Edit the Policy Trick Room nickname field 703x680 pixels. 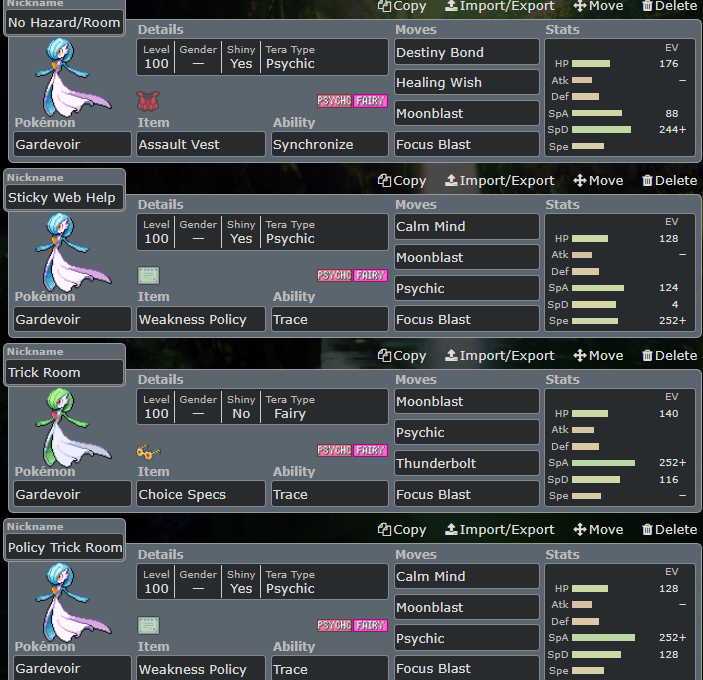click(x=64, y=547)
